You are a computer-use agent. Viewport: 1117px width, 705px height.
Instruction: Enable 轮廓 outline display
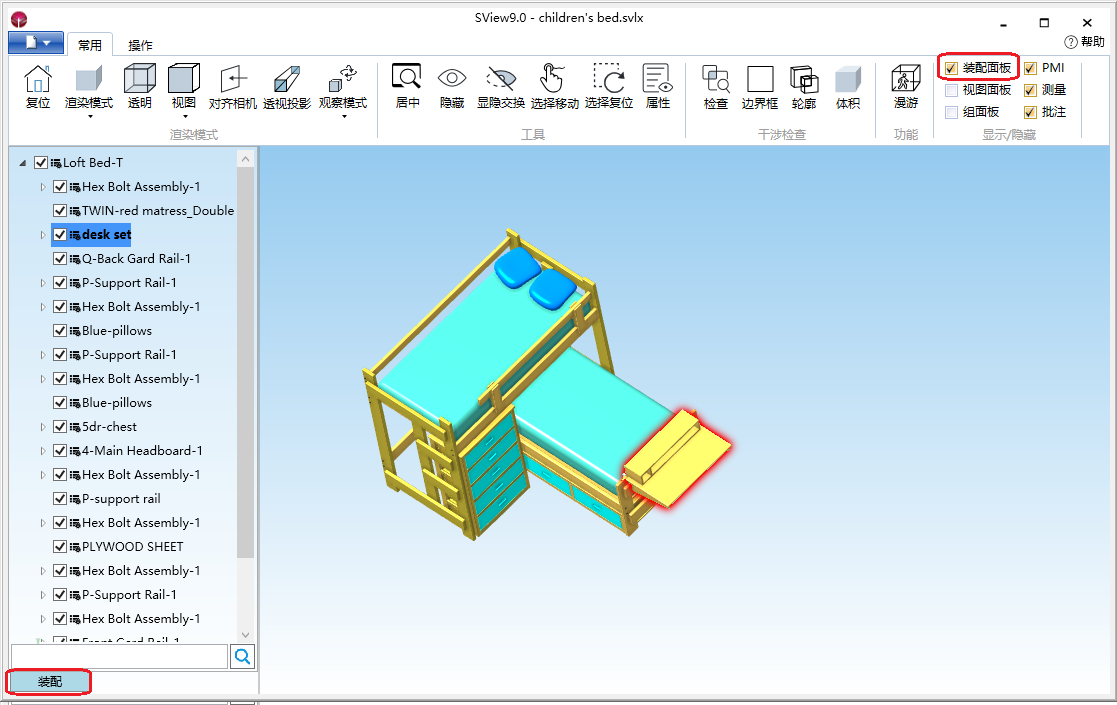point(804,79)
